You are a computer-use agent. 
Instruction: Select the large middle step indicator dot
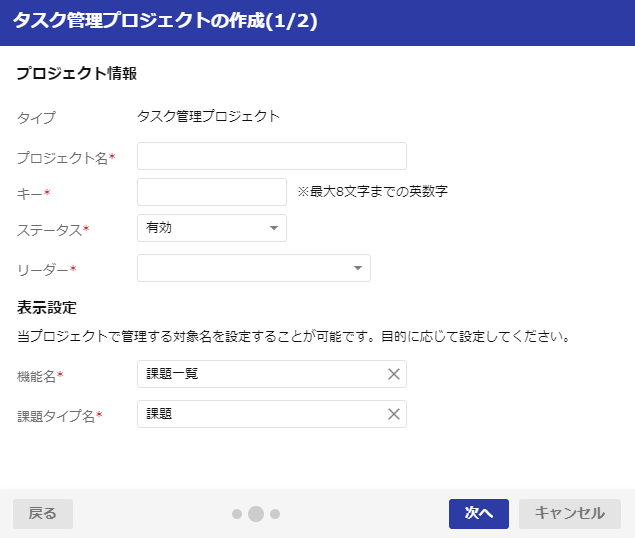[256, 514]
